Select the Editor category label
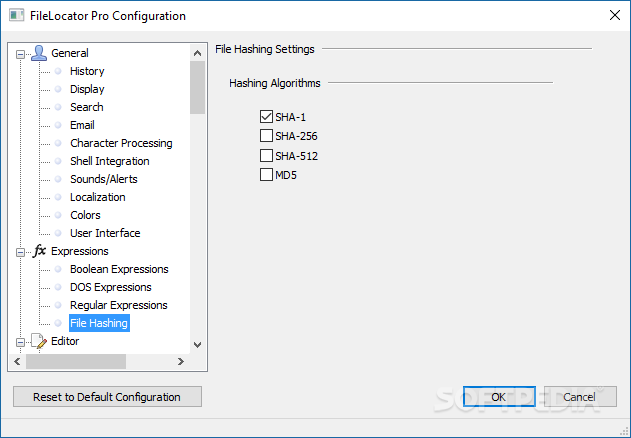Screen dimensions: 631x438 tap(65, 341)
